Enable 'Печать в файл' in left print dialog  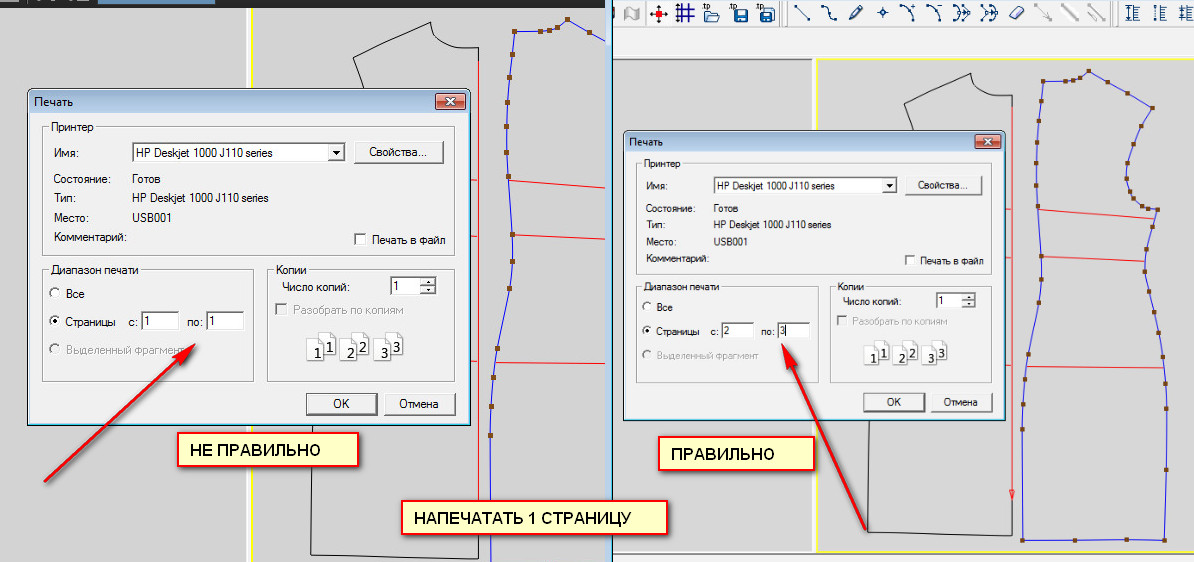pos(361,240)
